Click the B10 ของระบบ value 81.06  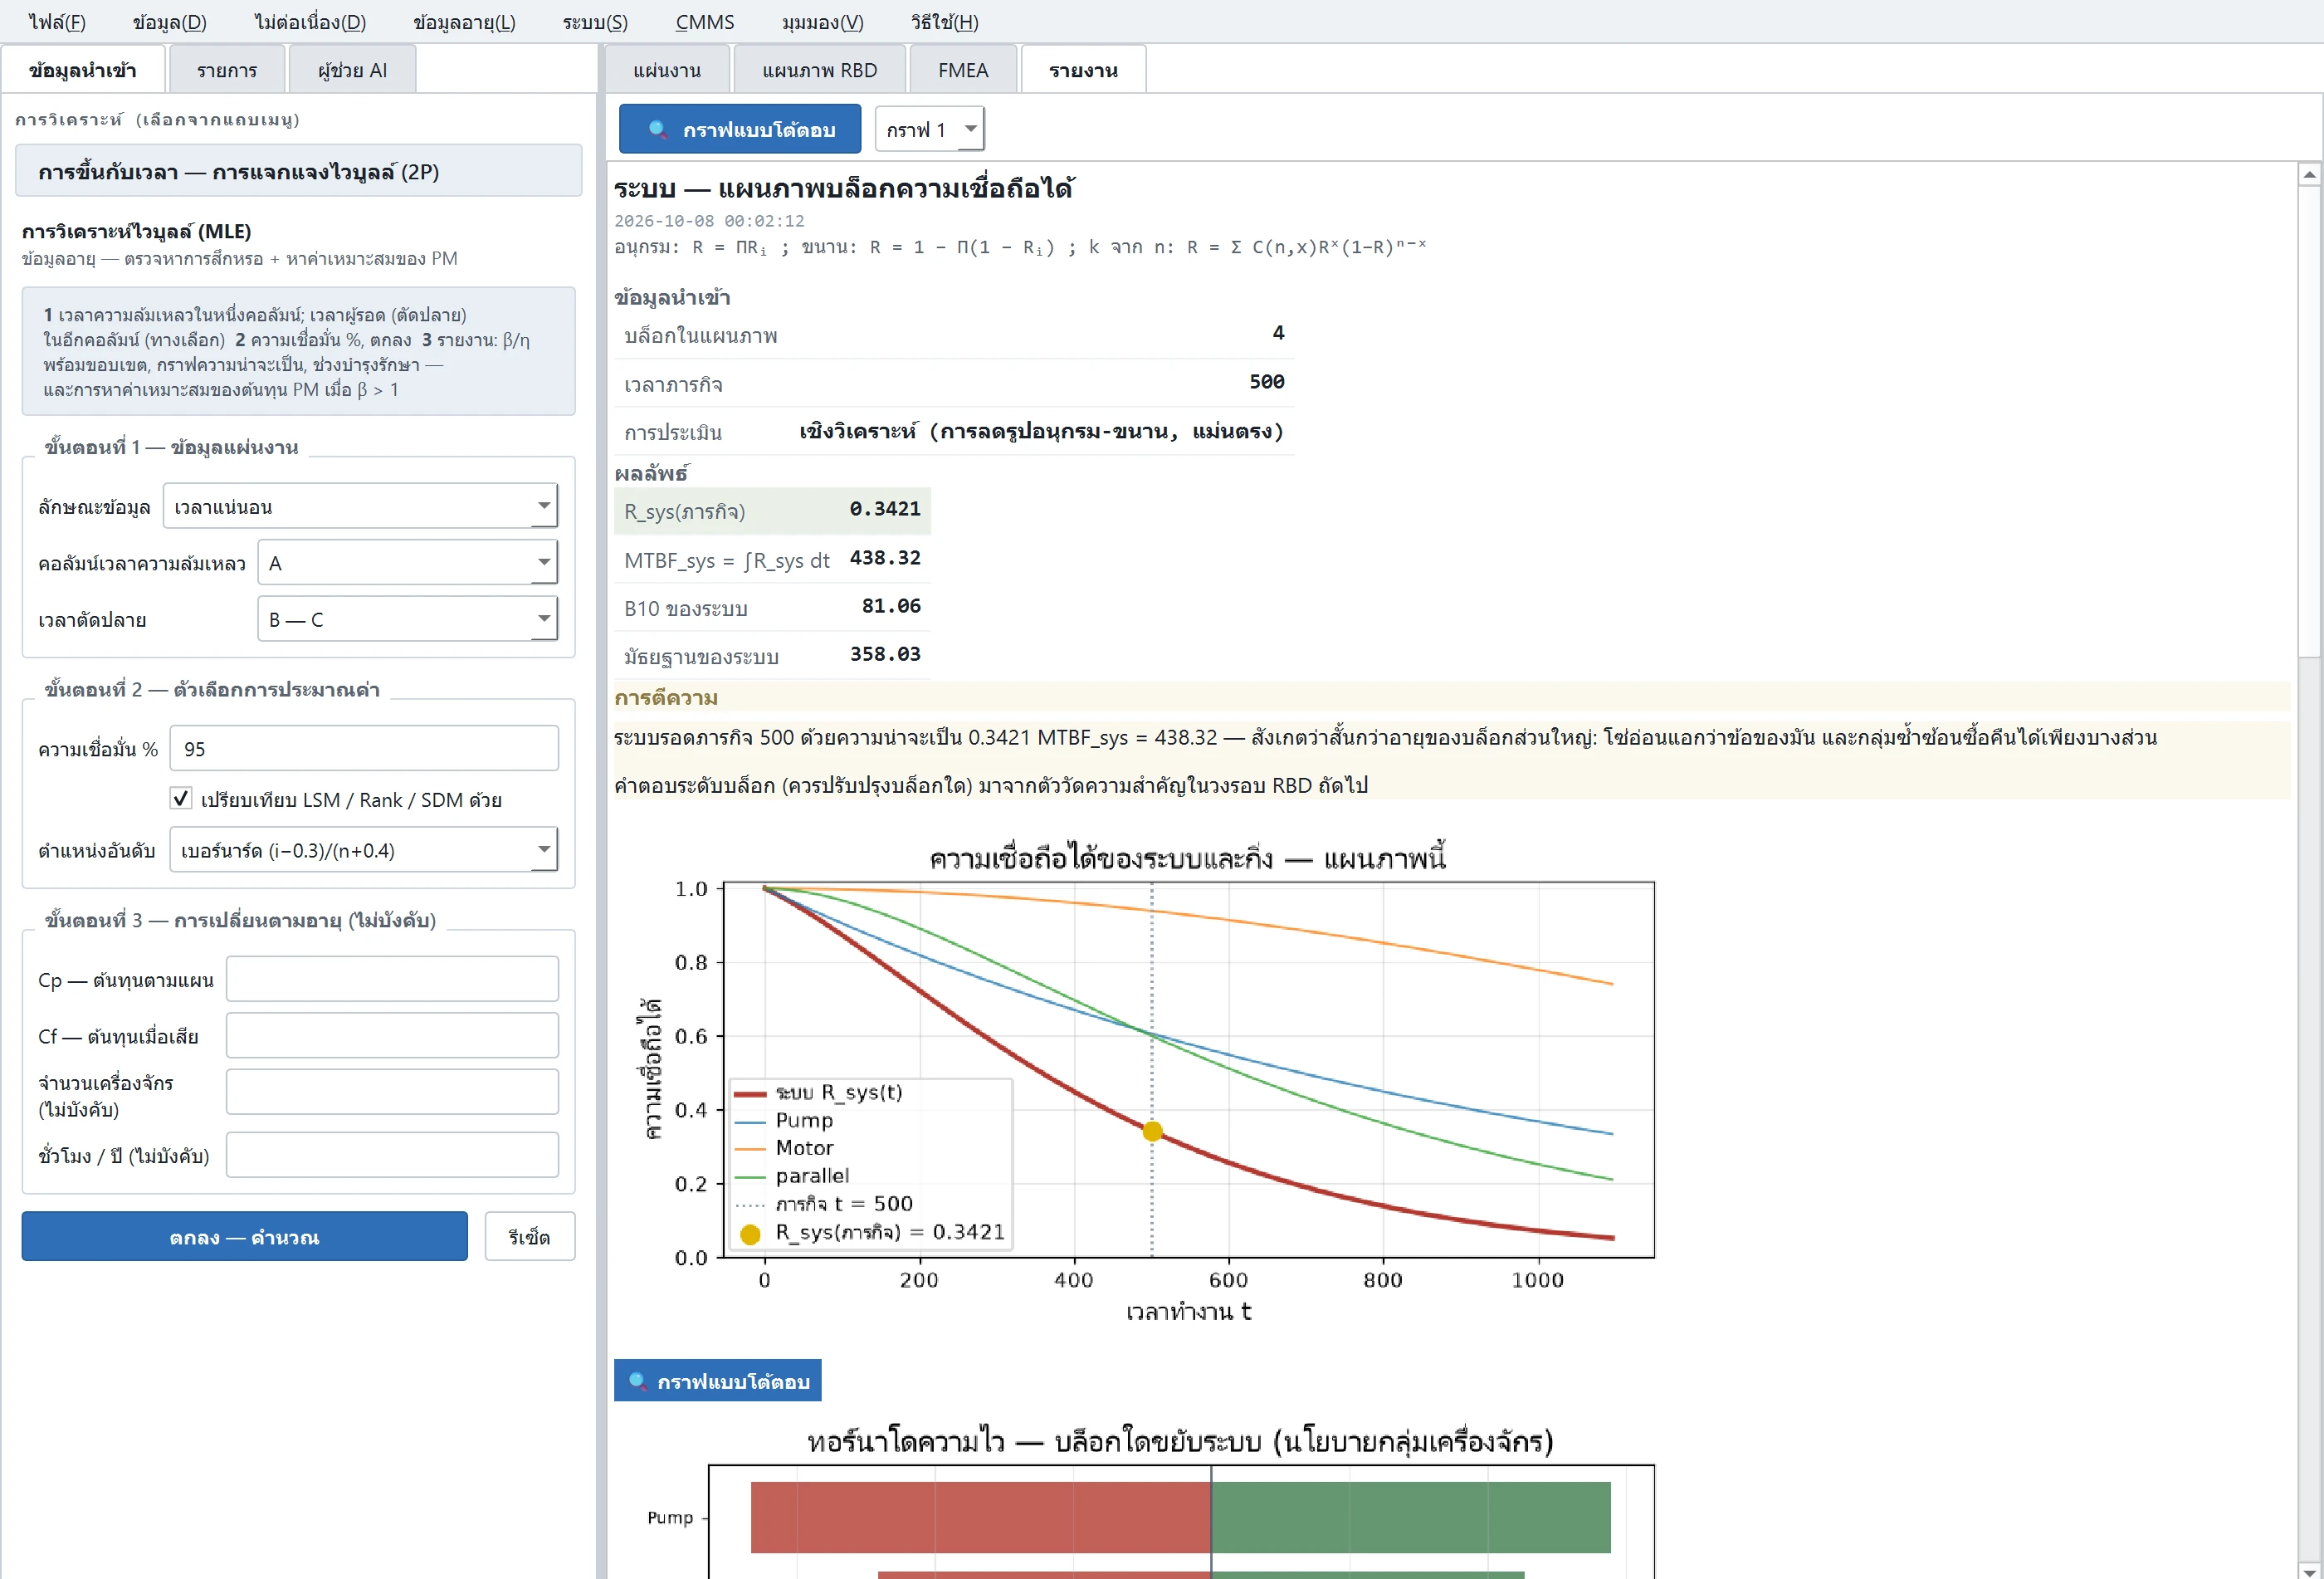tap(891, 606)
